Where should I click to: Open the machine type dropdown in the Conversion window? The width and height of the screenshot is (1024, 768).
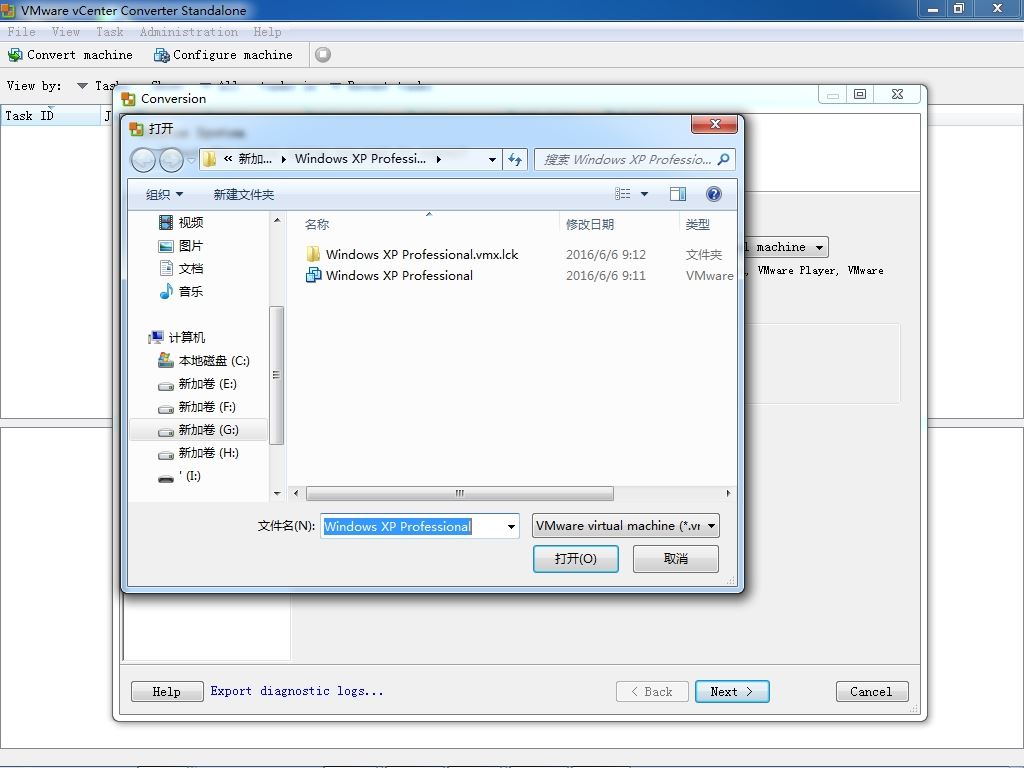(x=819, y=248)
